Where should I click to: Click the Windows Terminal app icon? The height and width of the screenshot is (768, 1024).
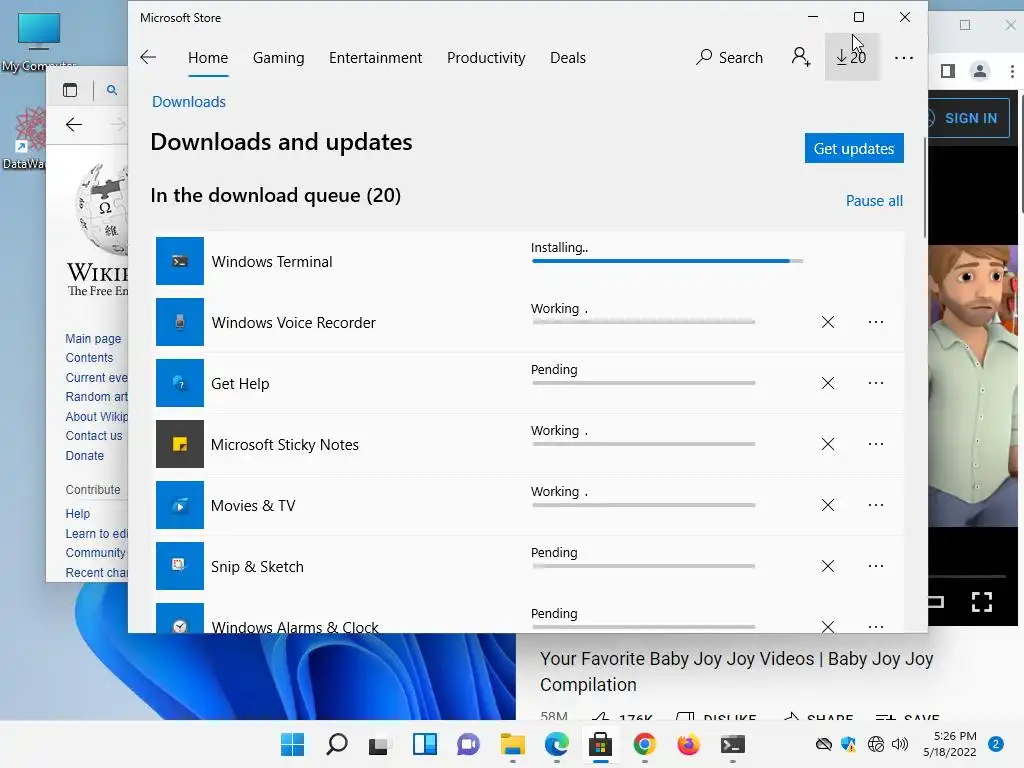(180, 261)
